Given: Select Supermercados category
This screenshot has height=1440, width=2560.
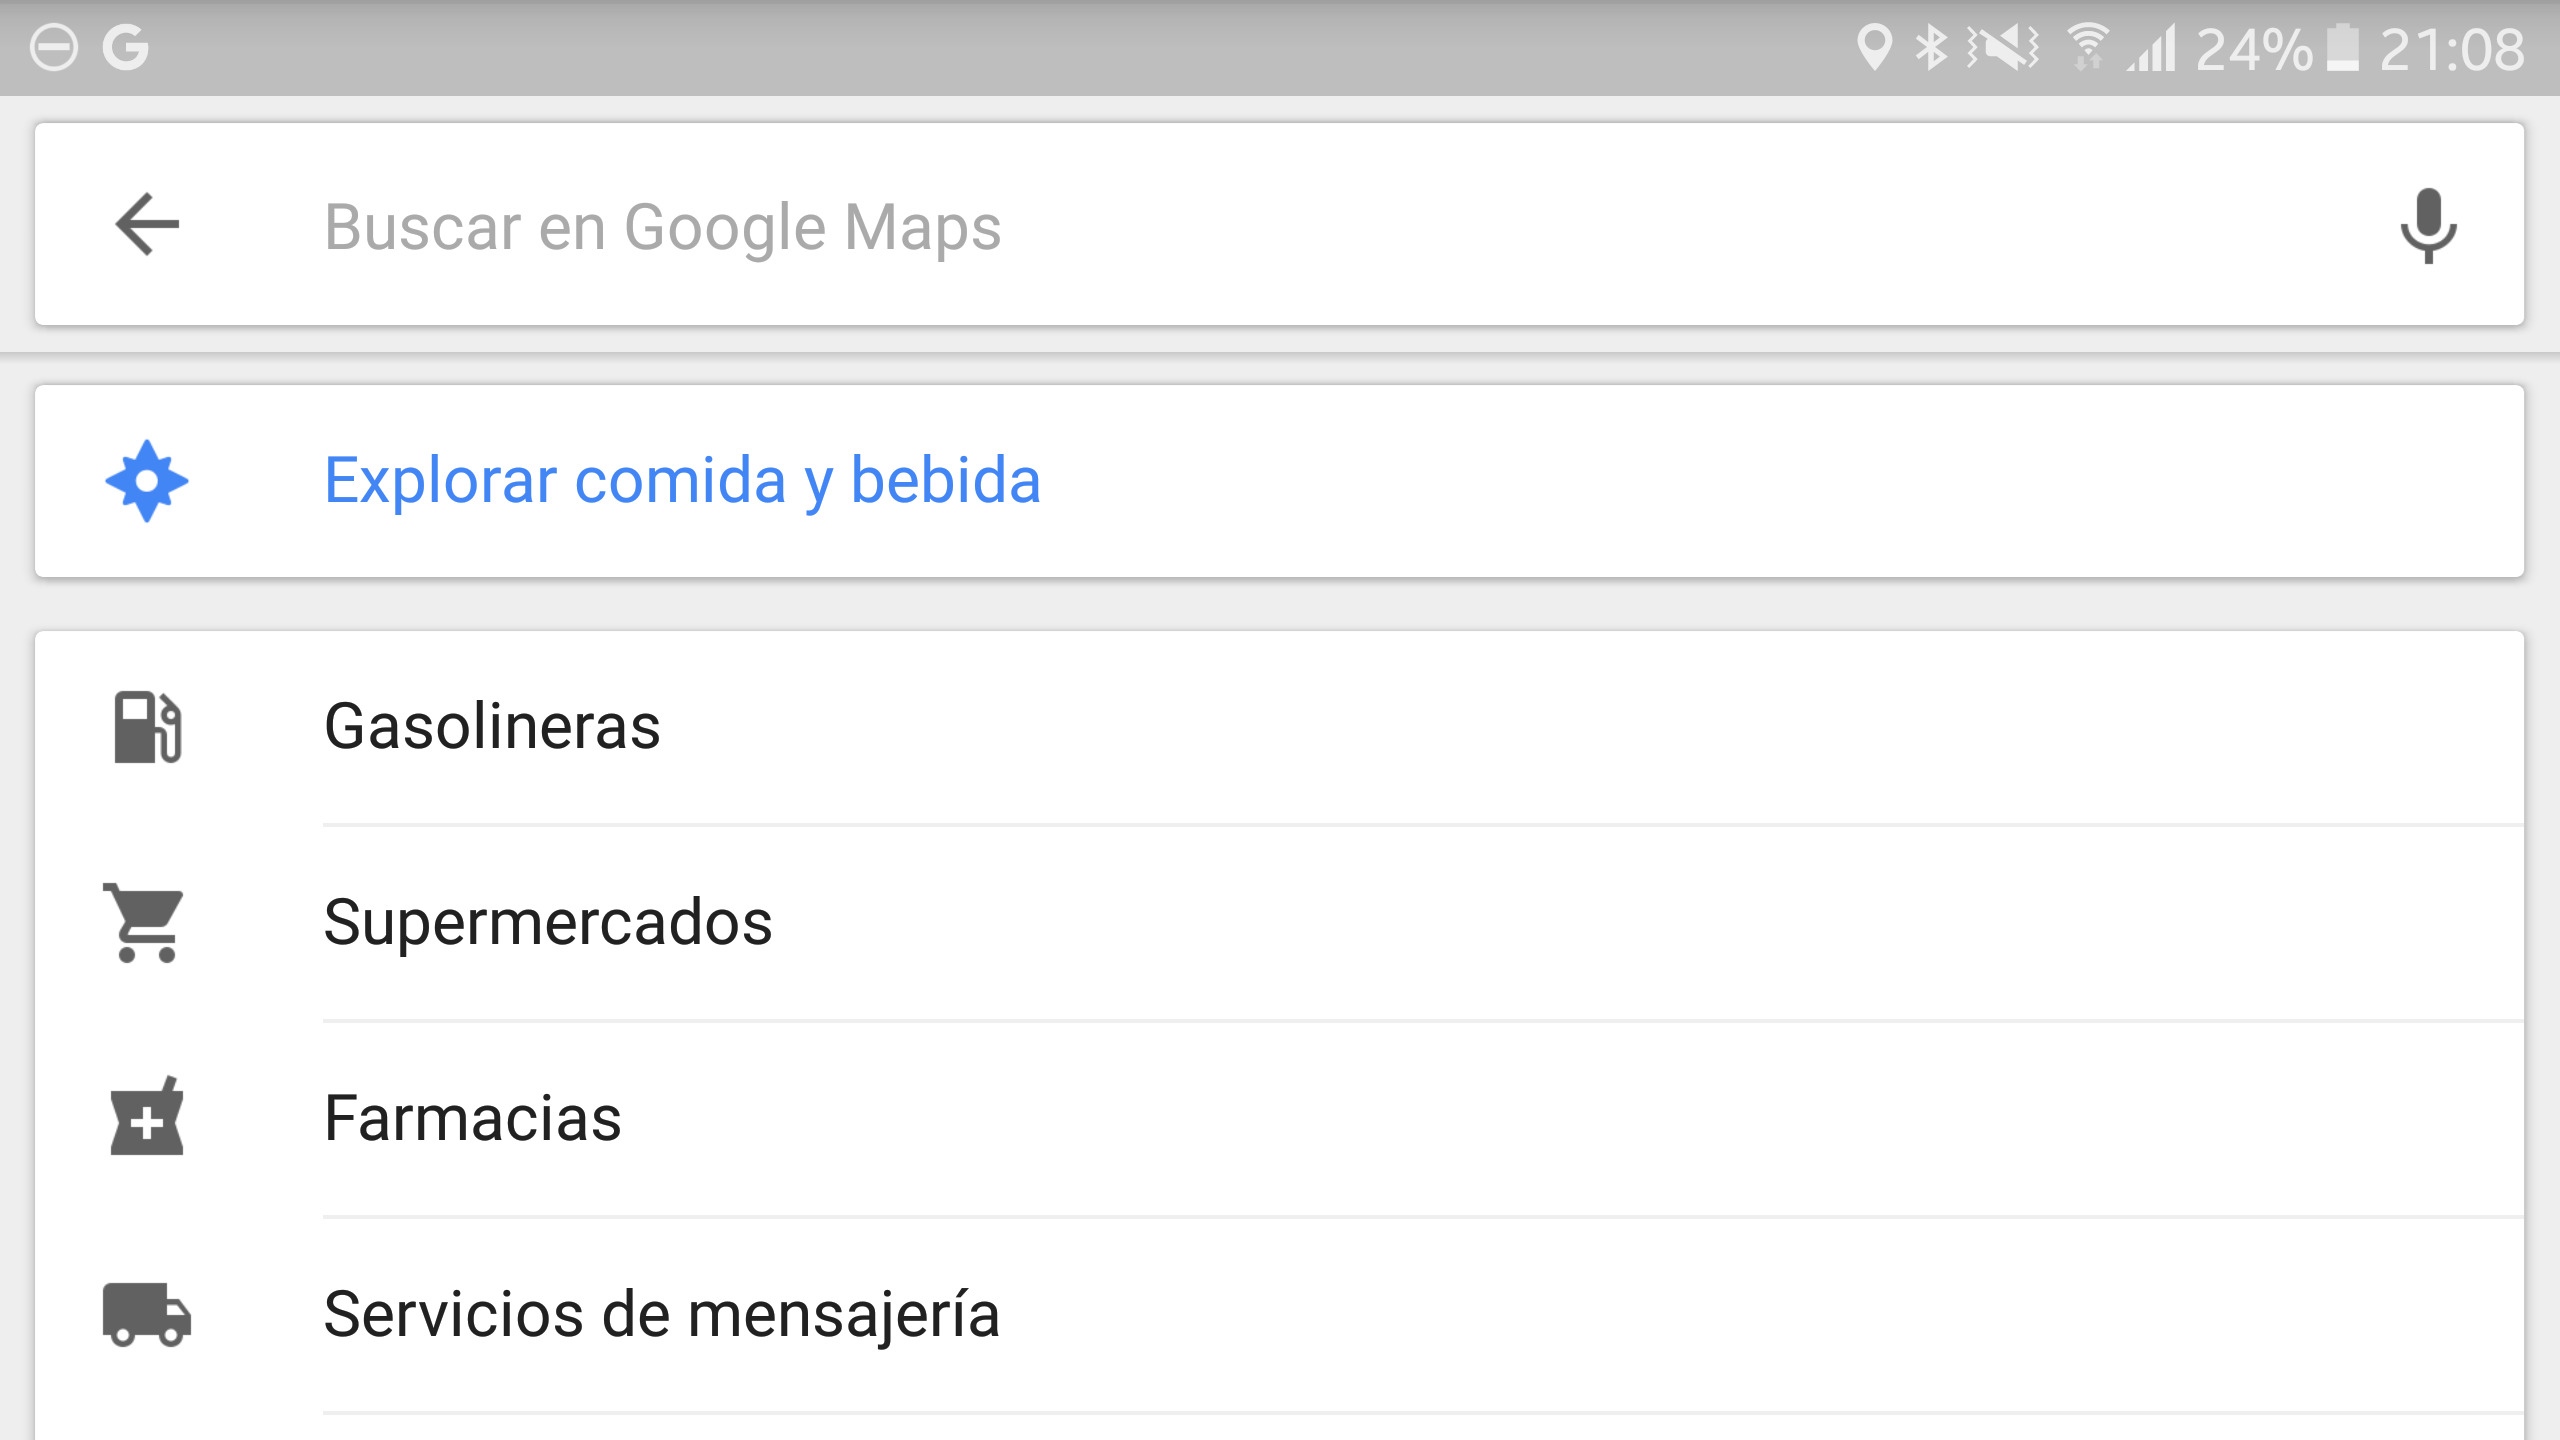Looking at the screenshot, I should (1280, 922).
